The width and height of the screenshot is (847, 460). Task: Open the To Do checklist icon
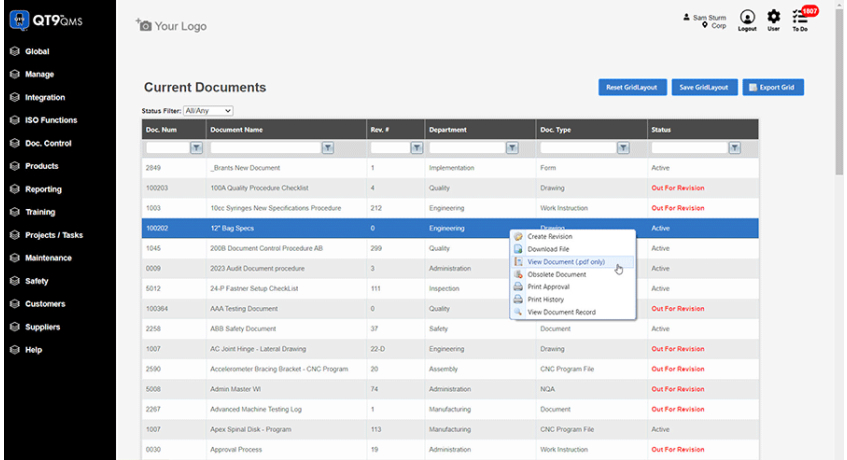[800, 17]
